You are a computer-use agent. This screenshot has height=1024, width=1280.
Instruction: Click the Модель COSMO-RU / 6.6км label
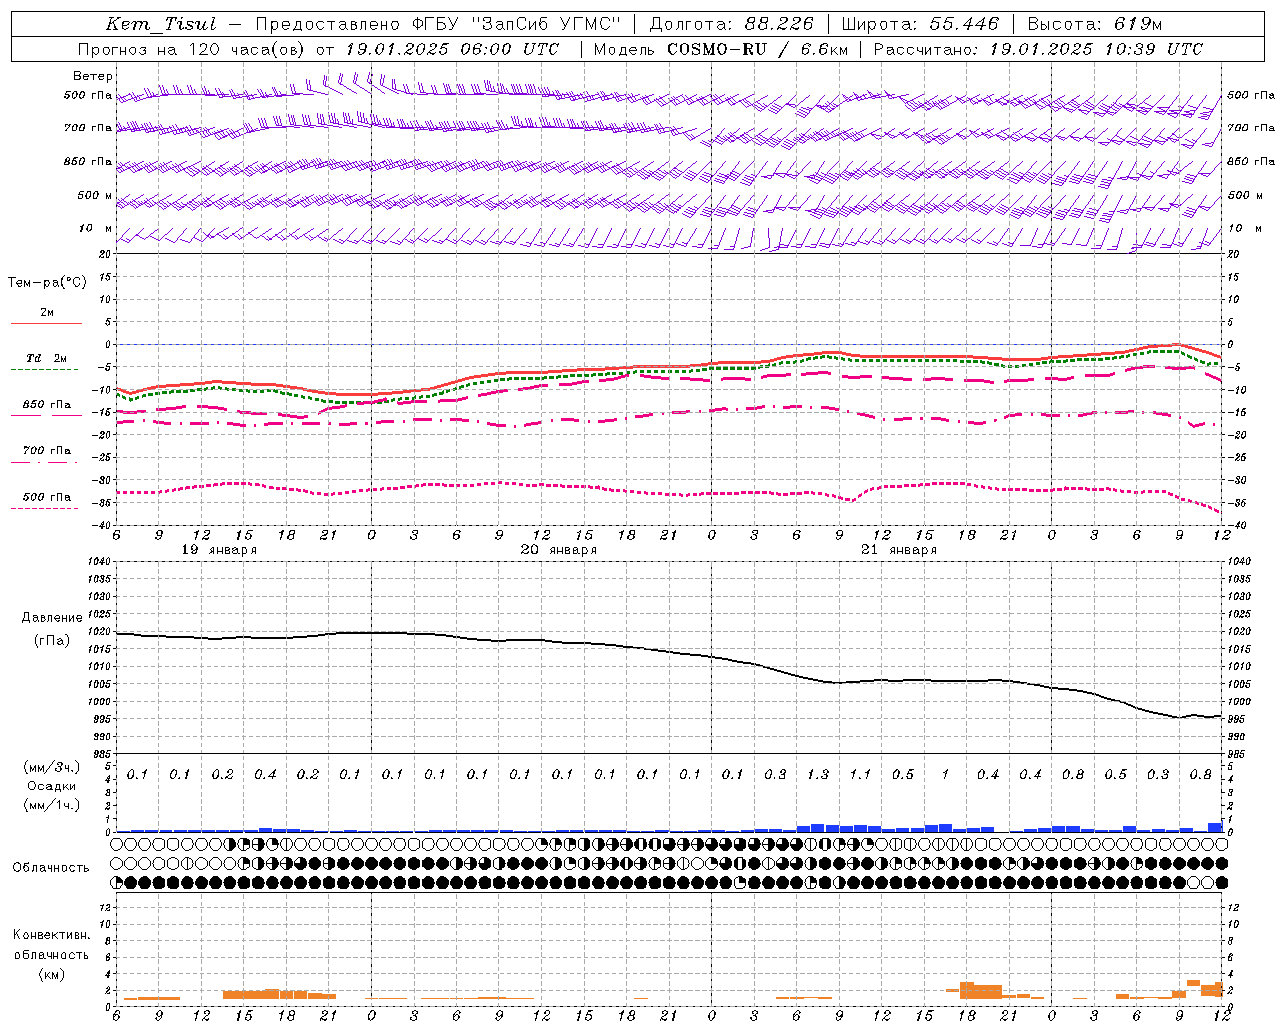point(721,49)
